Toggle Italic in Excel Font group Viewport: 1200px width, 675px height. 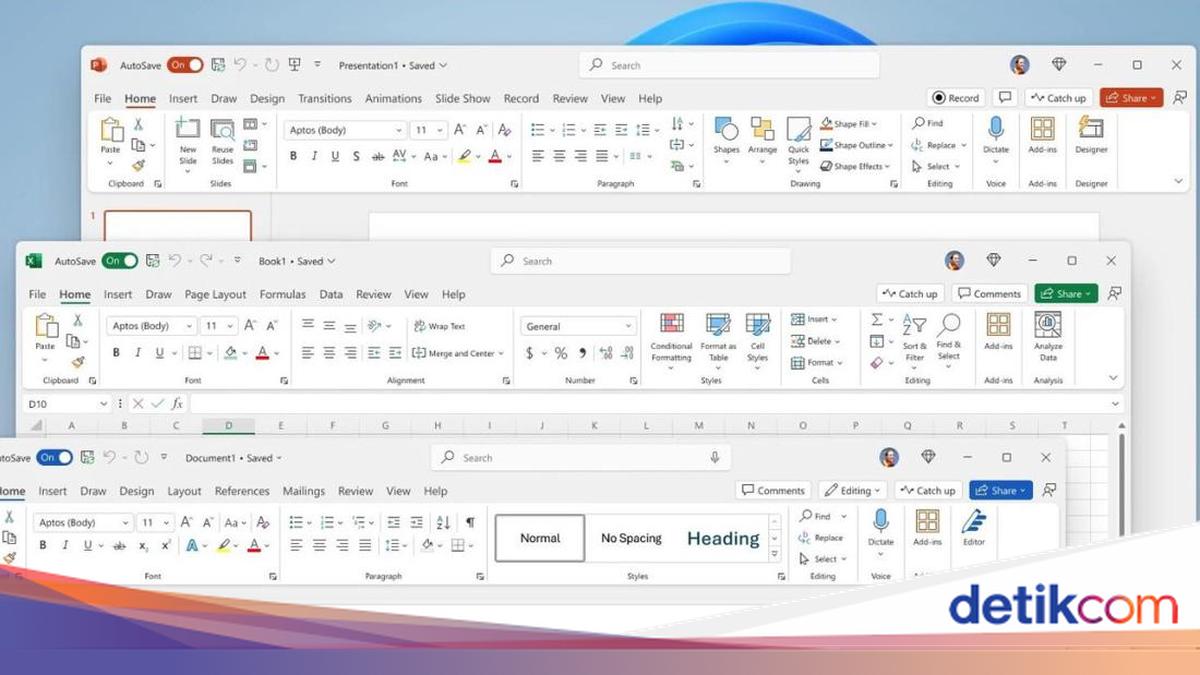138,352
